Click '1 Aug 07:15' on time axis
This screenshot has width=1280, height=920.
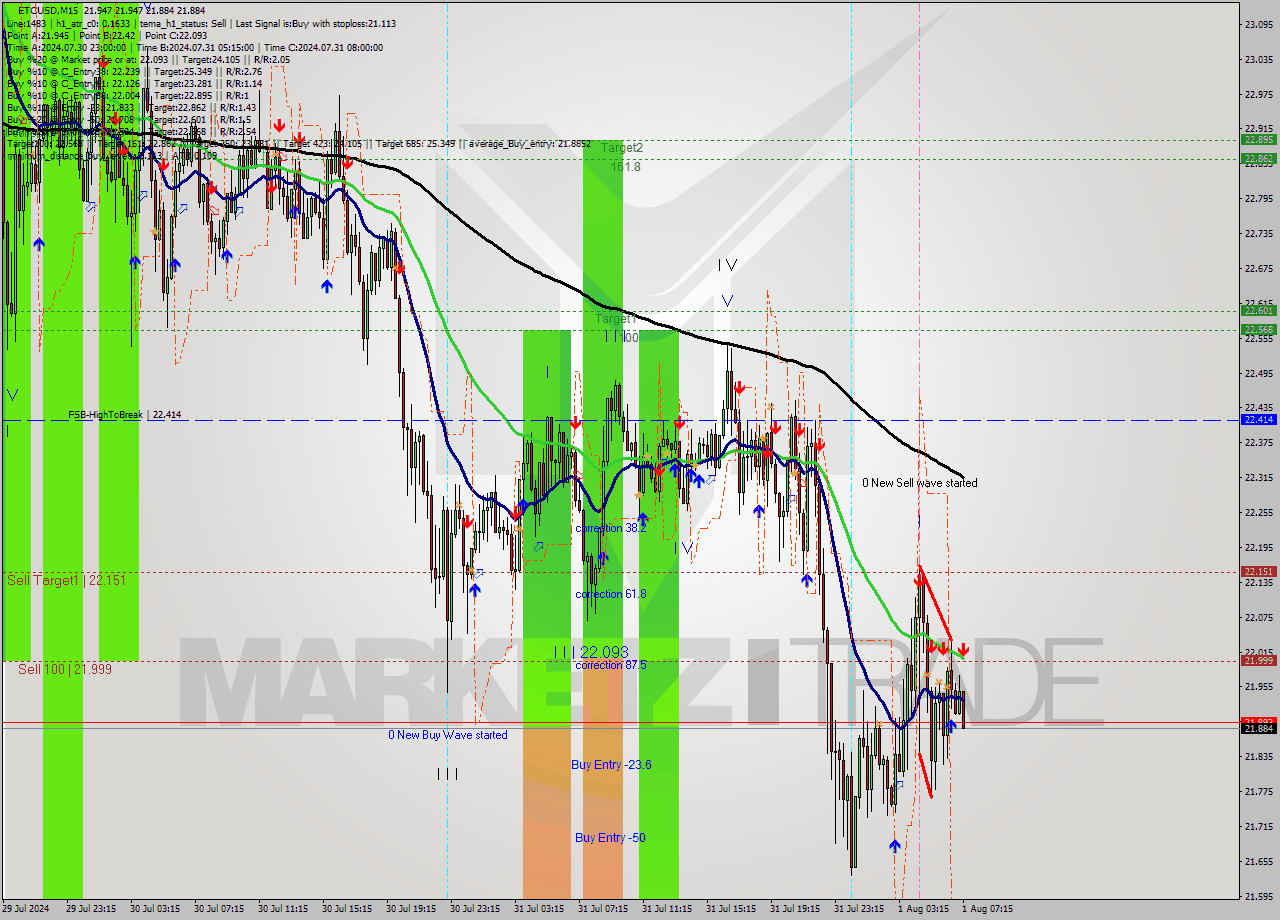pos(987,909)
